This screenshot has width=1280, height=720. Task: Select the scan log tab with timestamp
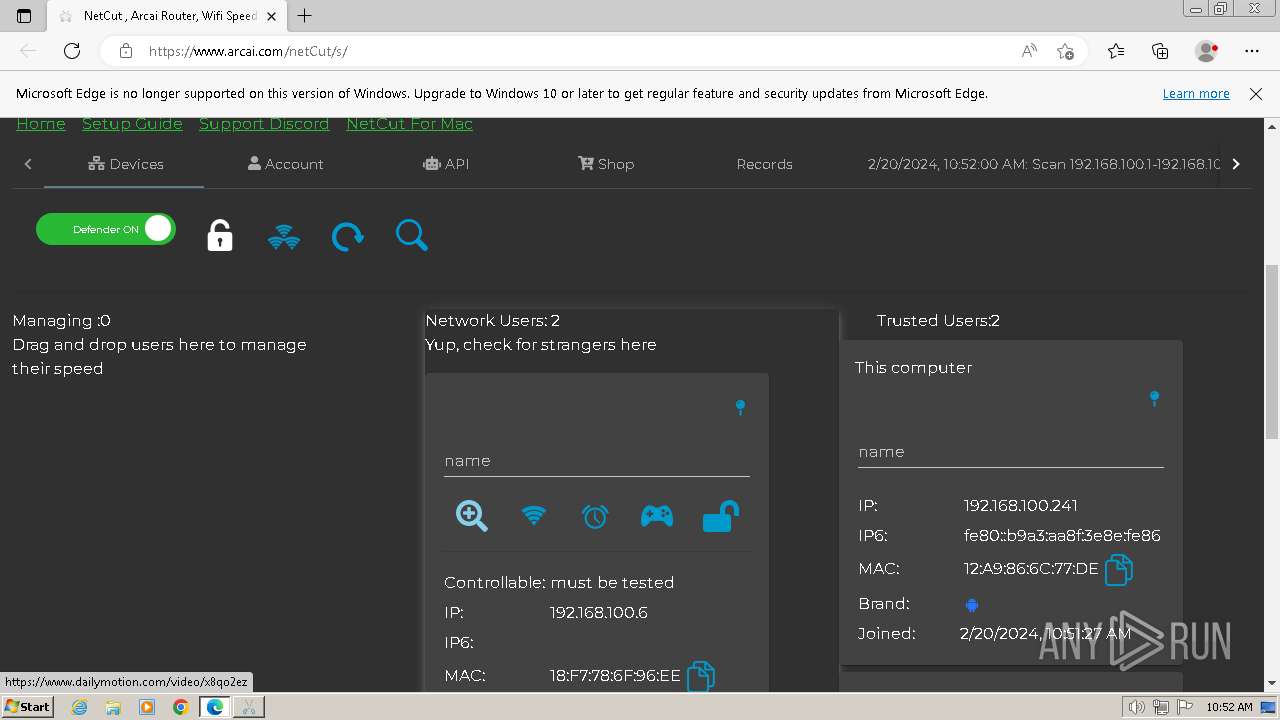pyautogui.click(x=1044, y=164)
